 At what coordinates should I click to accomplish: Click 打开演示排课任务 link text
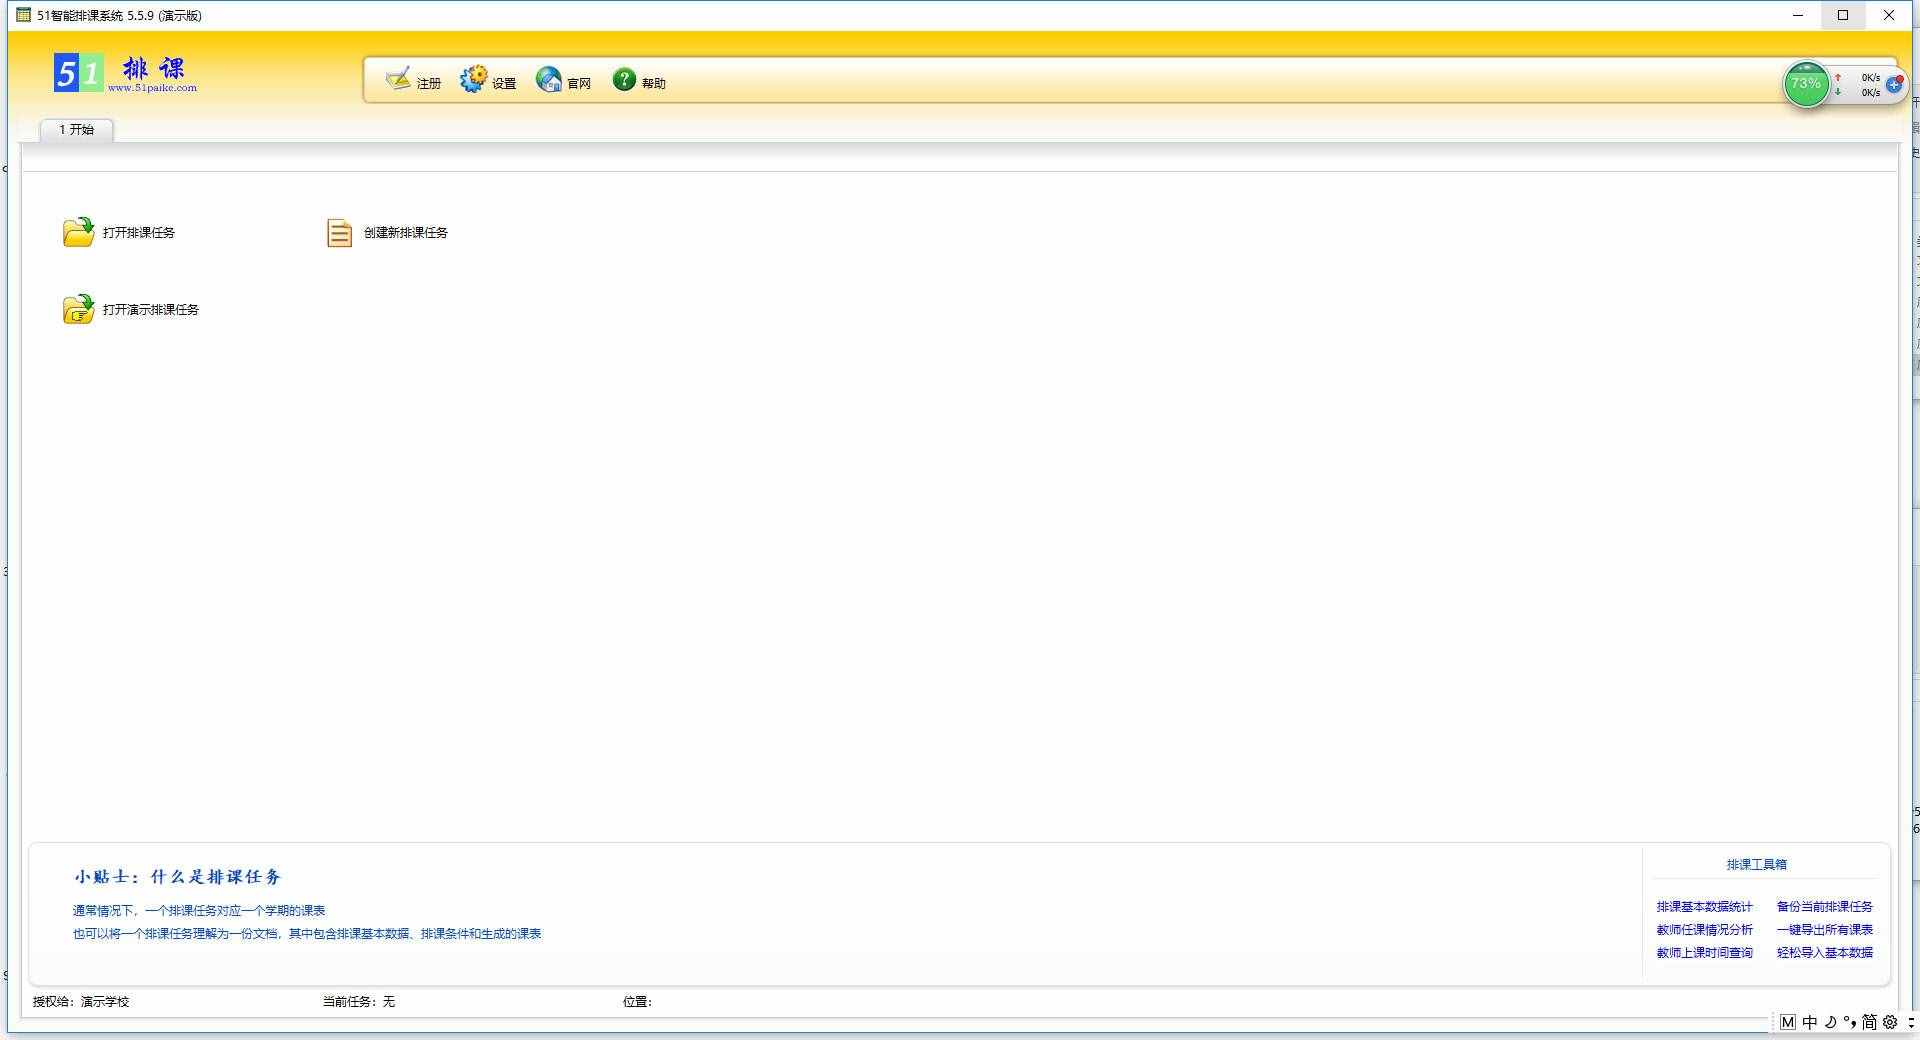click(x=151, y=309)
